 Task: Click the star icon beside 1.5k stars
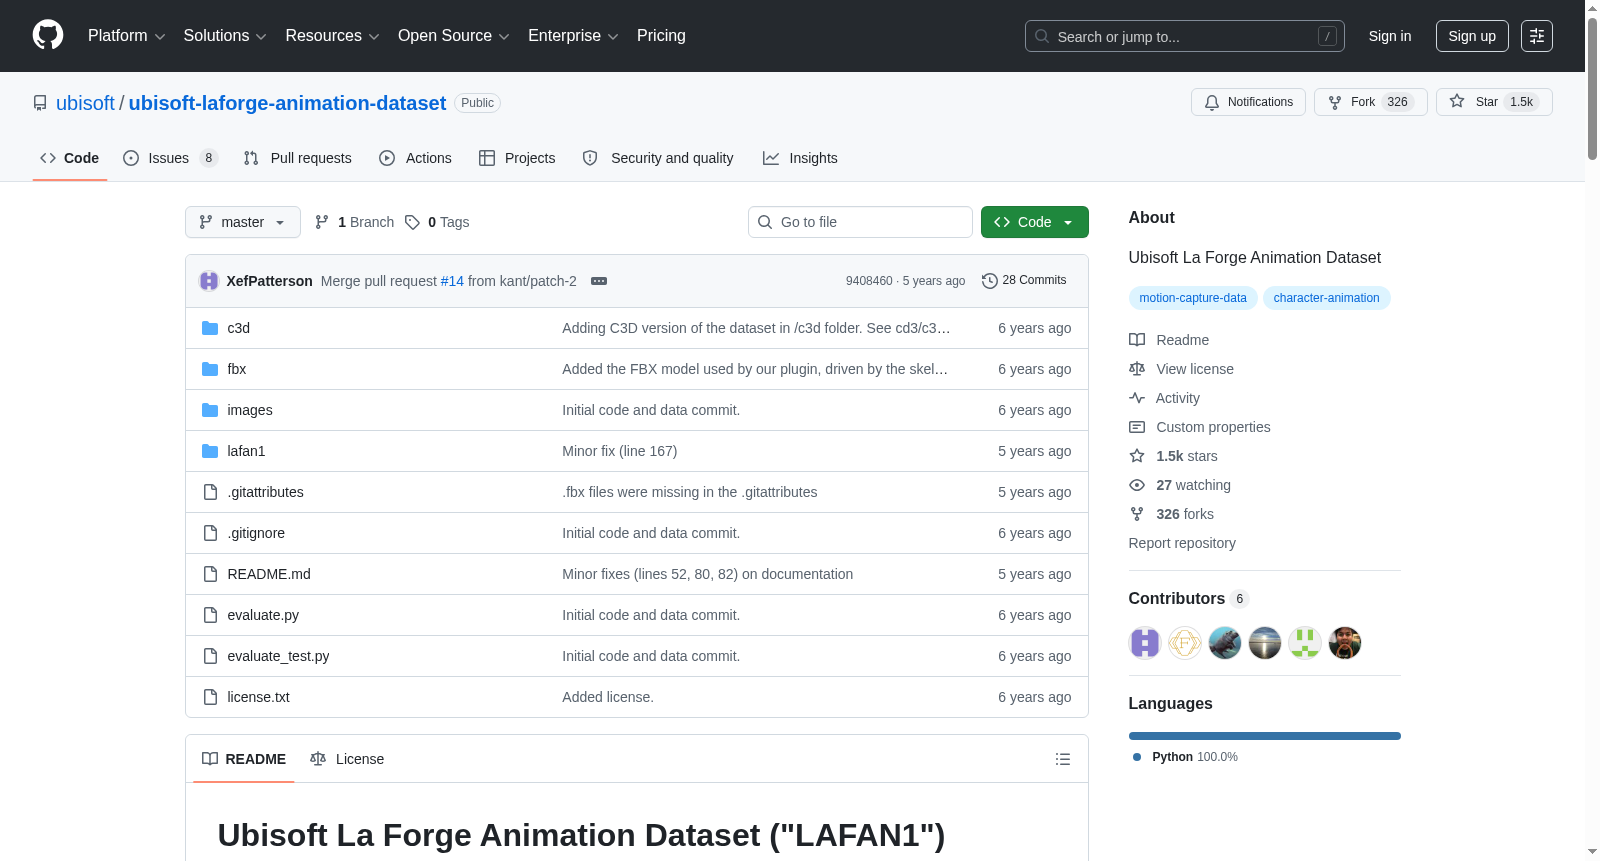(1137, 456)
